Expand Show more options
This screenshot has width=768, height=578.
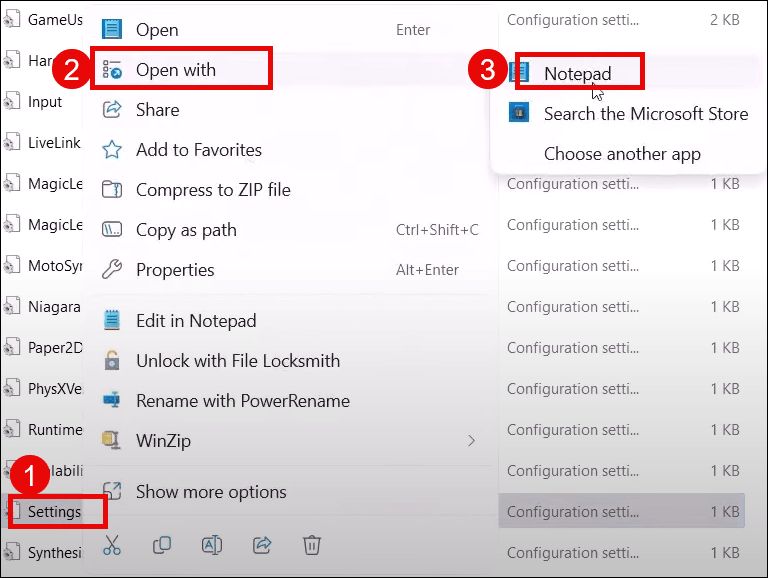tap(211, 492)
